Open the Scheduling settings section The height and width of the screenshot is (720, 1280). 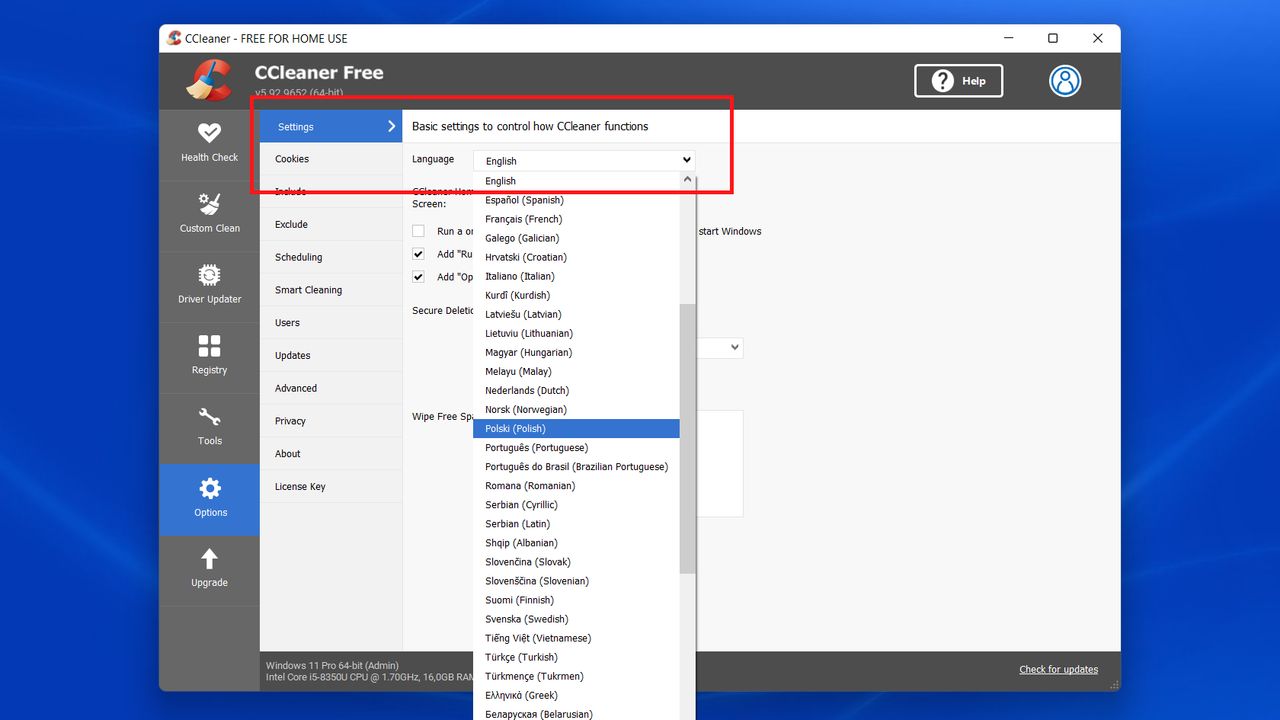pyautogui.click(x=303, y=256)
